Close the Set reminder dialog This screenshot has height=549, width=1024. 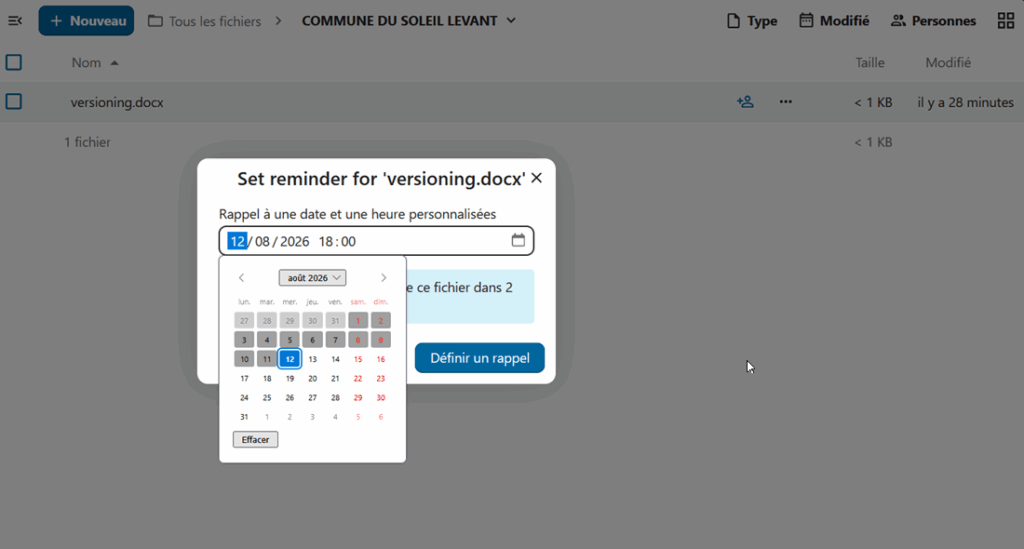click(536, 178)
